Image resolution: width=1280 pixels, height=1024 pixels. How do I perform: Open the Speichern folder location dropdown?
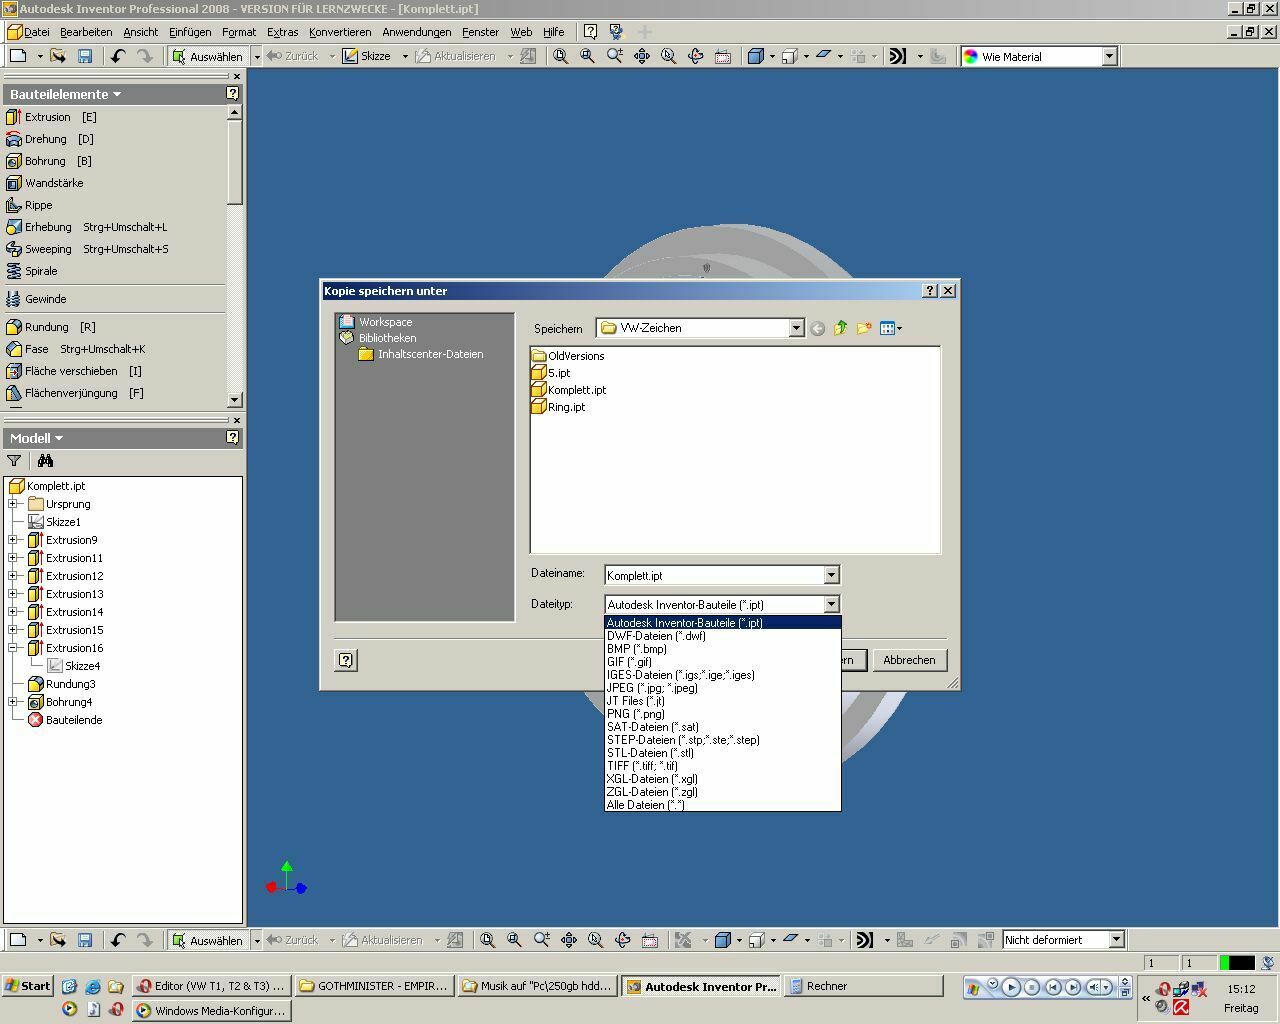[796, 328]
